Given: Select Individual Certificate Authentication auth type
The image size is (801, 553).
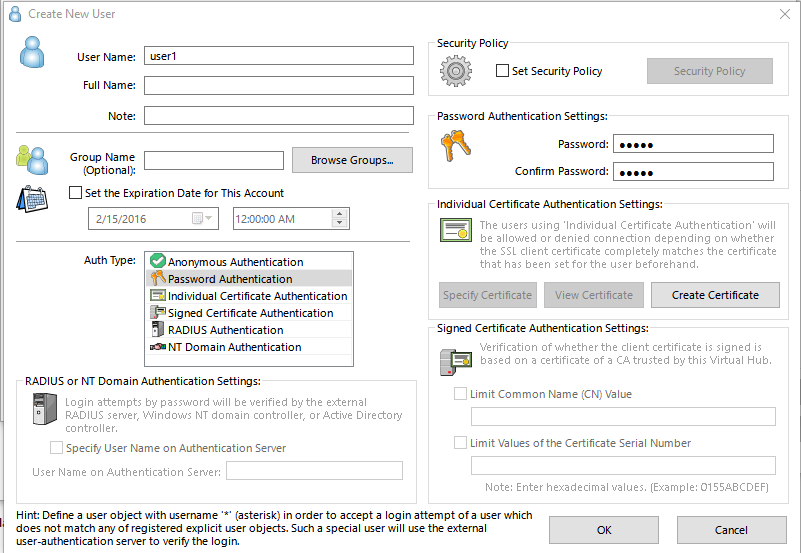Looking at the screenshot, I should click(x=249, y=296).
